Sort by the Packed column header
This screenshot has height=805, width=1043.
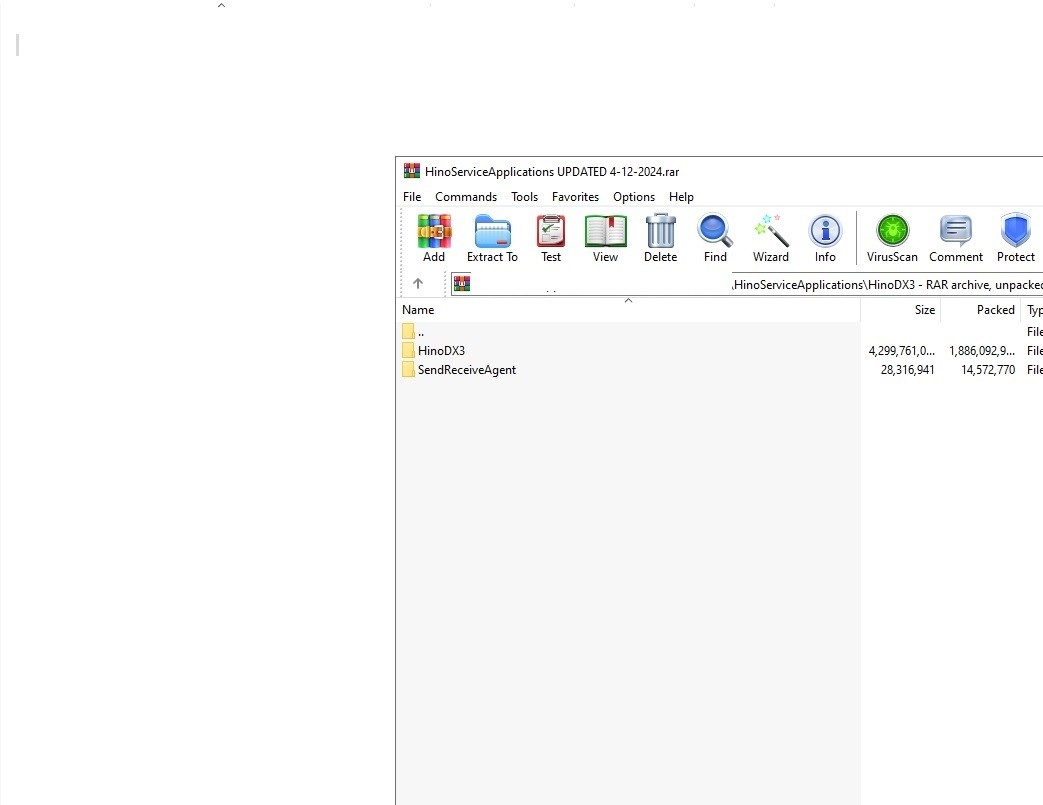pos(981,310)
